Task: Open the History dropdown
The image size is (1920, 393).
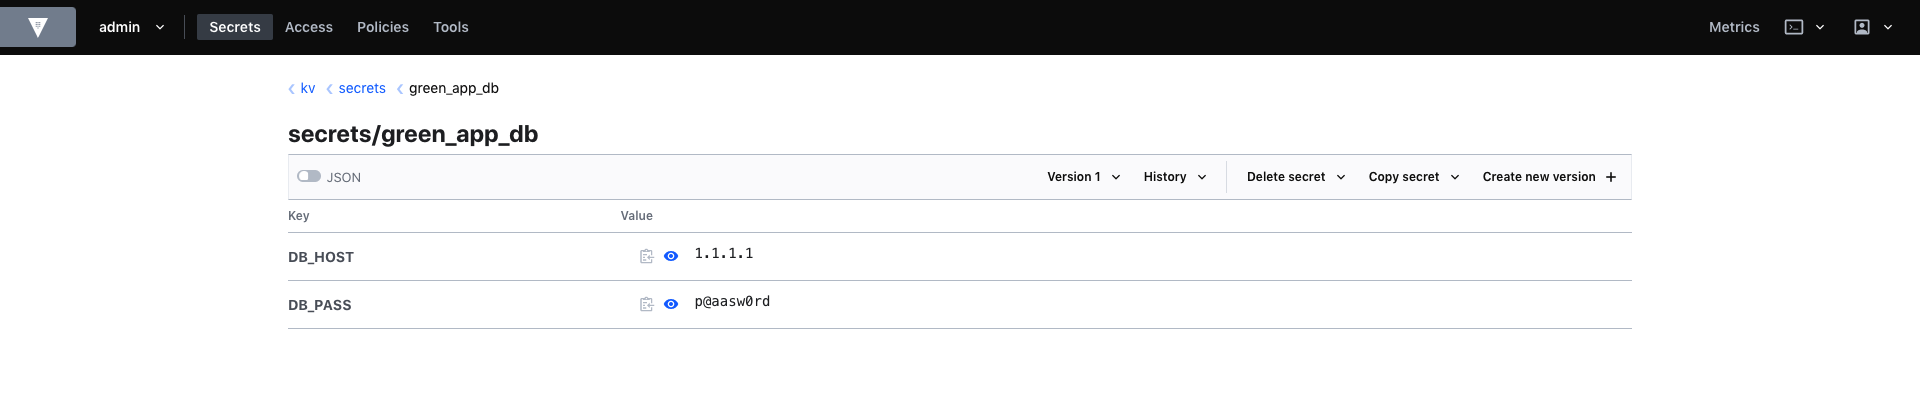Action: click(x=1175, y=177)
